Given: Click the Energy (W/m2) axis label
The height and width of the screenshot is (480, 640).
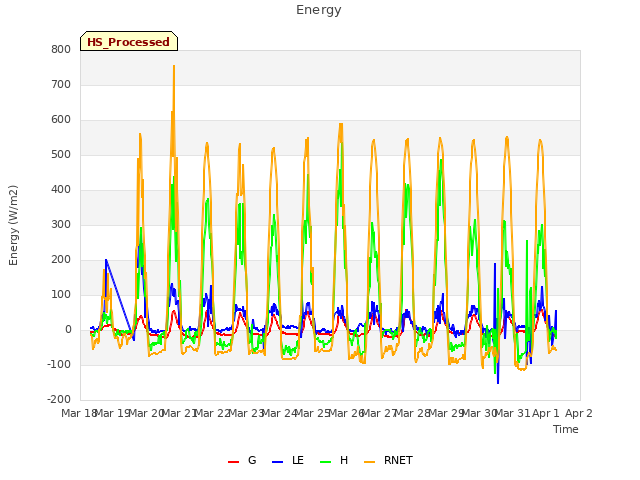Looking at the screenshot, I should point(13,225).
